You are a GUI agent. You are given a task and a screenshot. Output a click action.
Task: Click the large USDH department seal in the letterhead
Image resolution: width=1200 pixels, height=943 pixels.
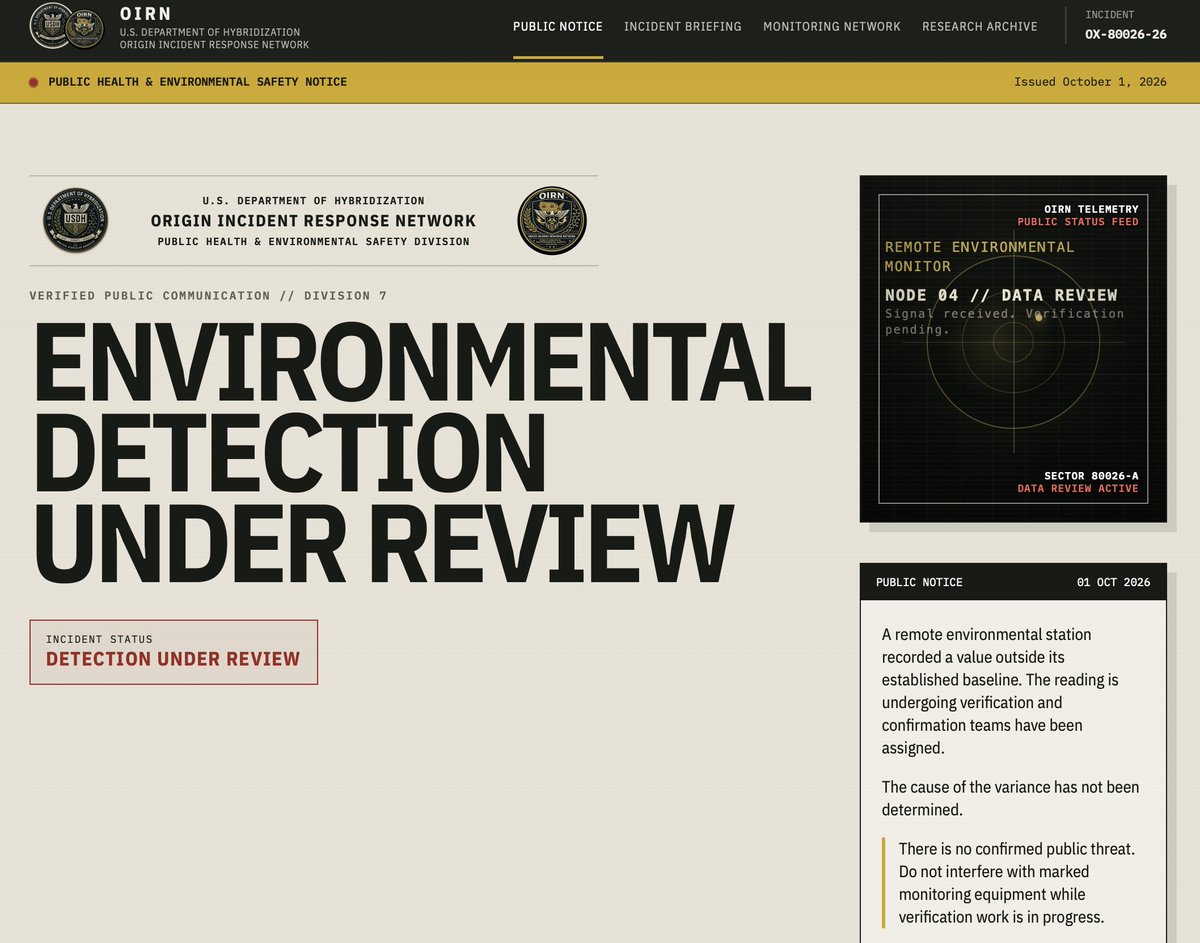(x=75, y=220)
